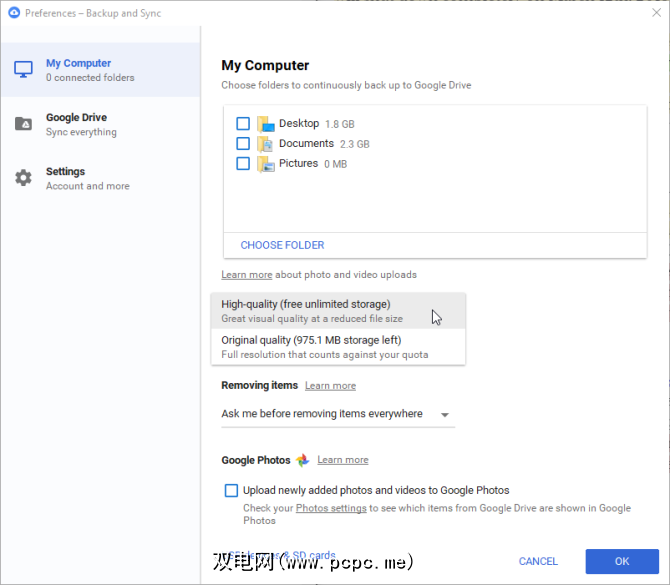Switch to the Settings tab
670x585 pixels.
click(100, 178)
